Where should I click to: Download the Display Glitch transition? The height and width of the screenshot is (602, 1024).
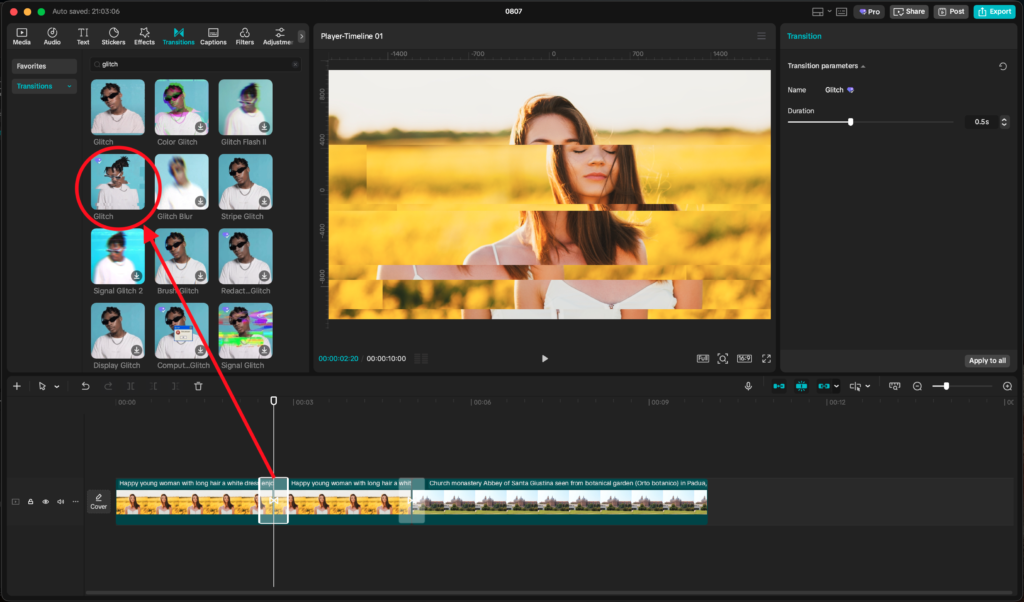coord(136,350)
